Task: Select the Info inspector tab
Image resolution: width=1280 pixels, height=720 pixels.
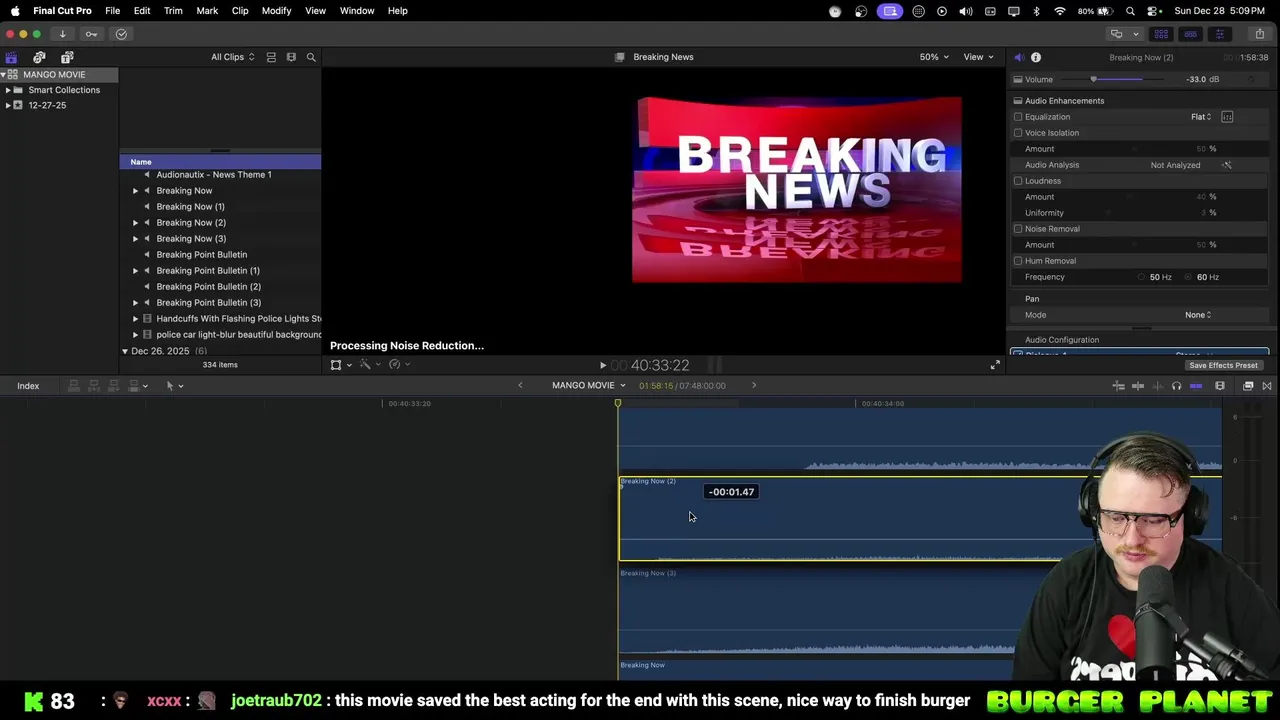Action: tap(1036, 57)
